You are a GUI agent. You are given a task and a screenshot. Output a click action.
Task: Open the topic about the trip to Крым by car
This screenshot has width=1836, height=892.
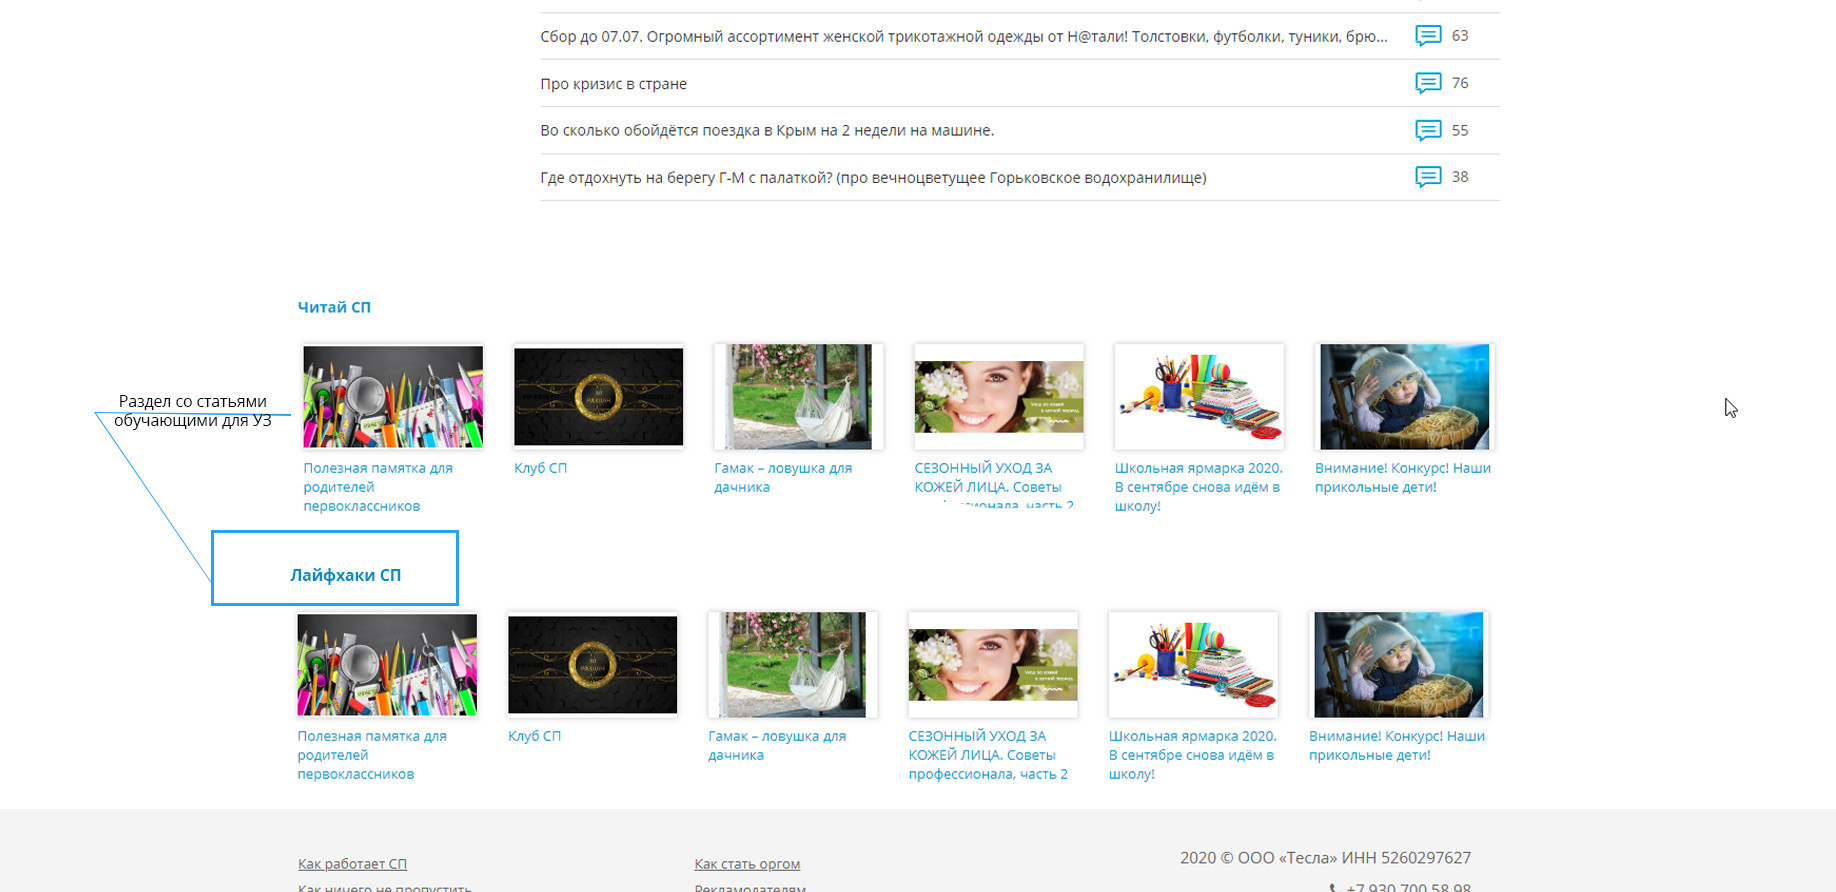coord(767,130)
